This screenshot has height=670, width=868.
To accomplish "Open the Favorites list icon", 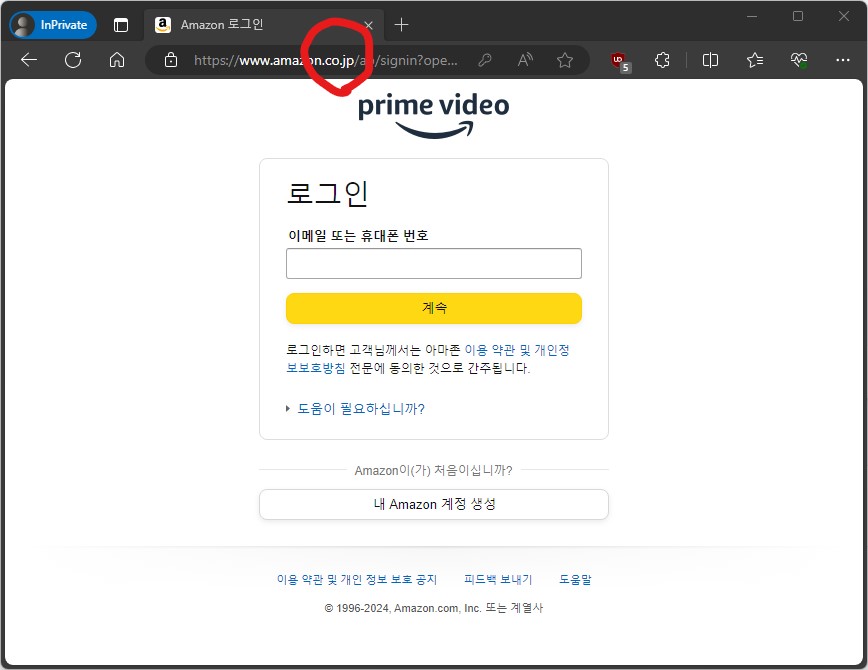I will [x=755, y=60].
